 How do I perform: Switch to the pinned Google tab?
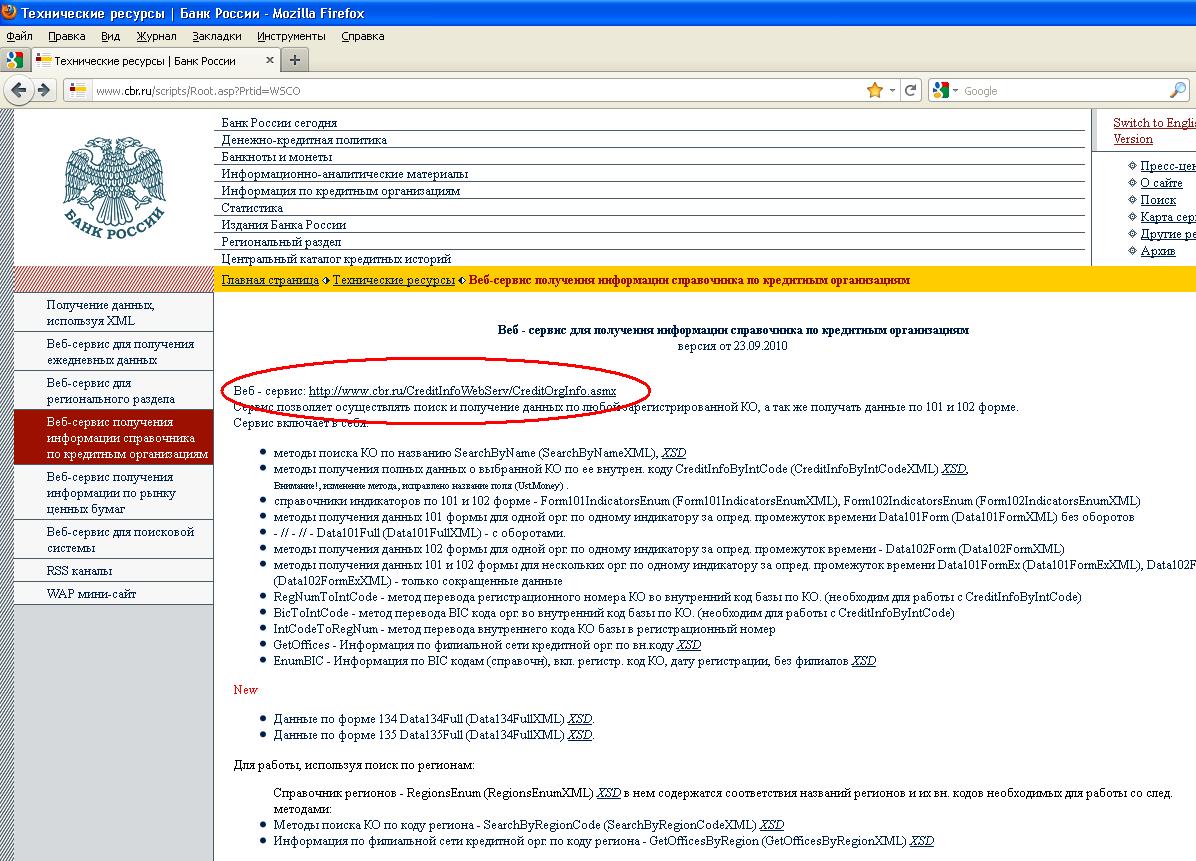coord(15,59)
